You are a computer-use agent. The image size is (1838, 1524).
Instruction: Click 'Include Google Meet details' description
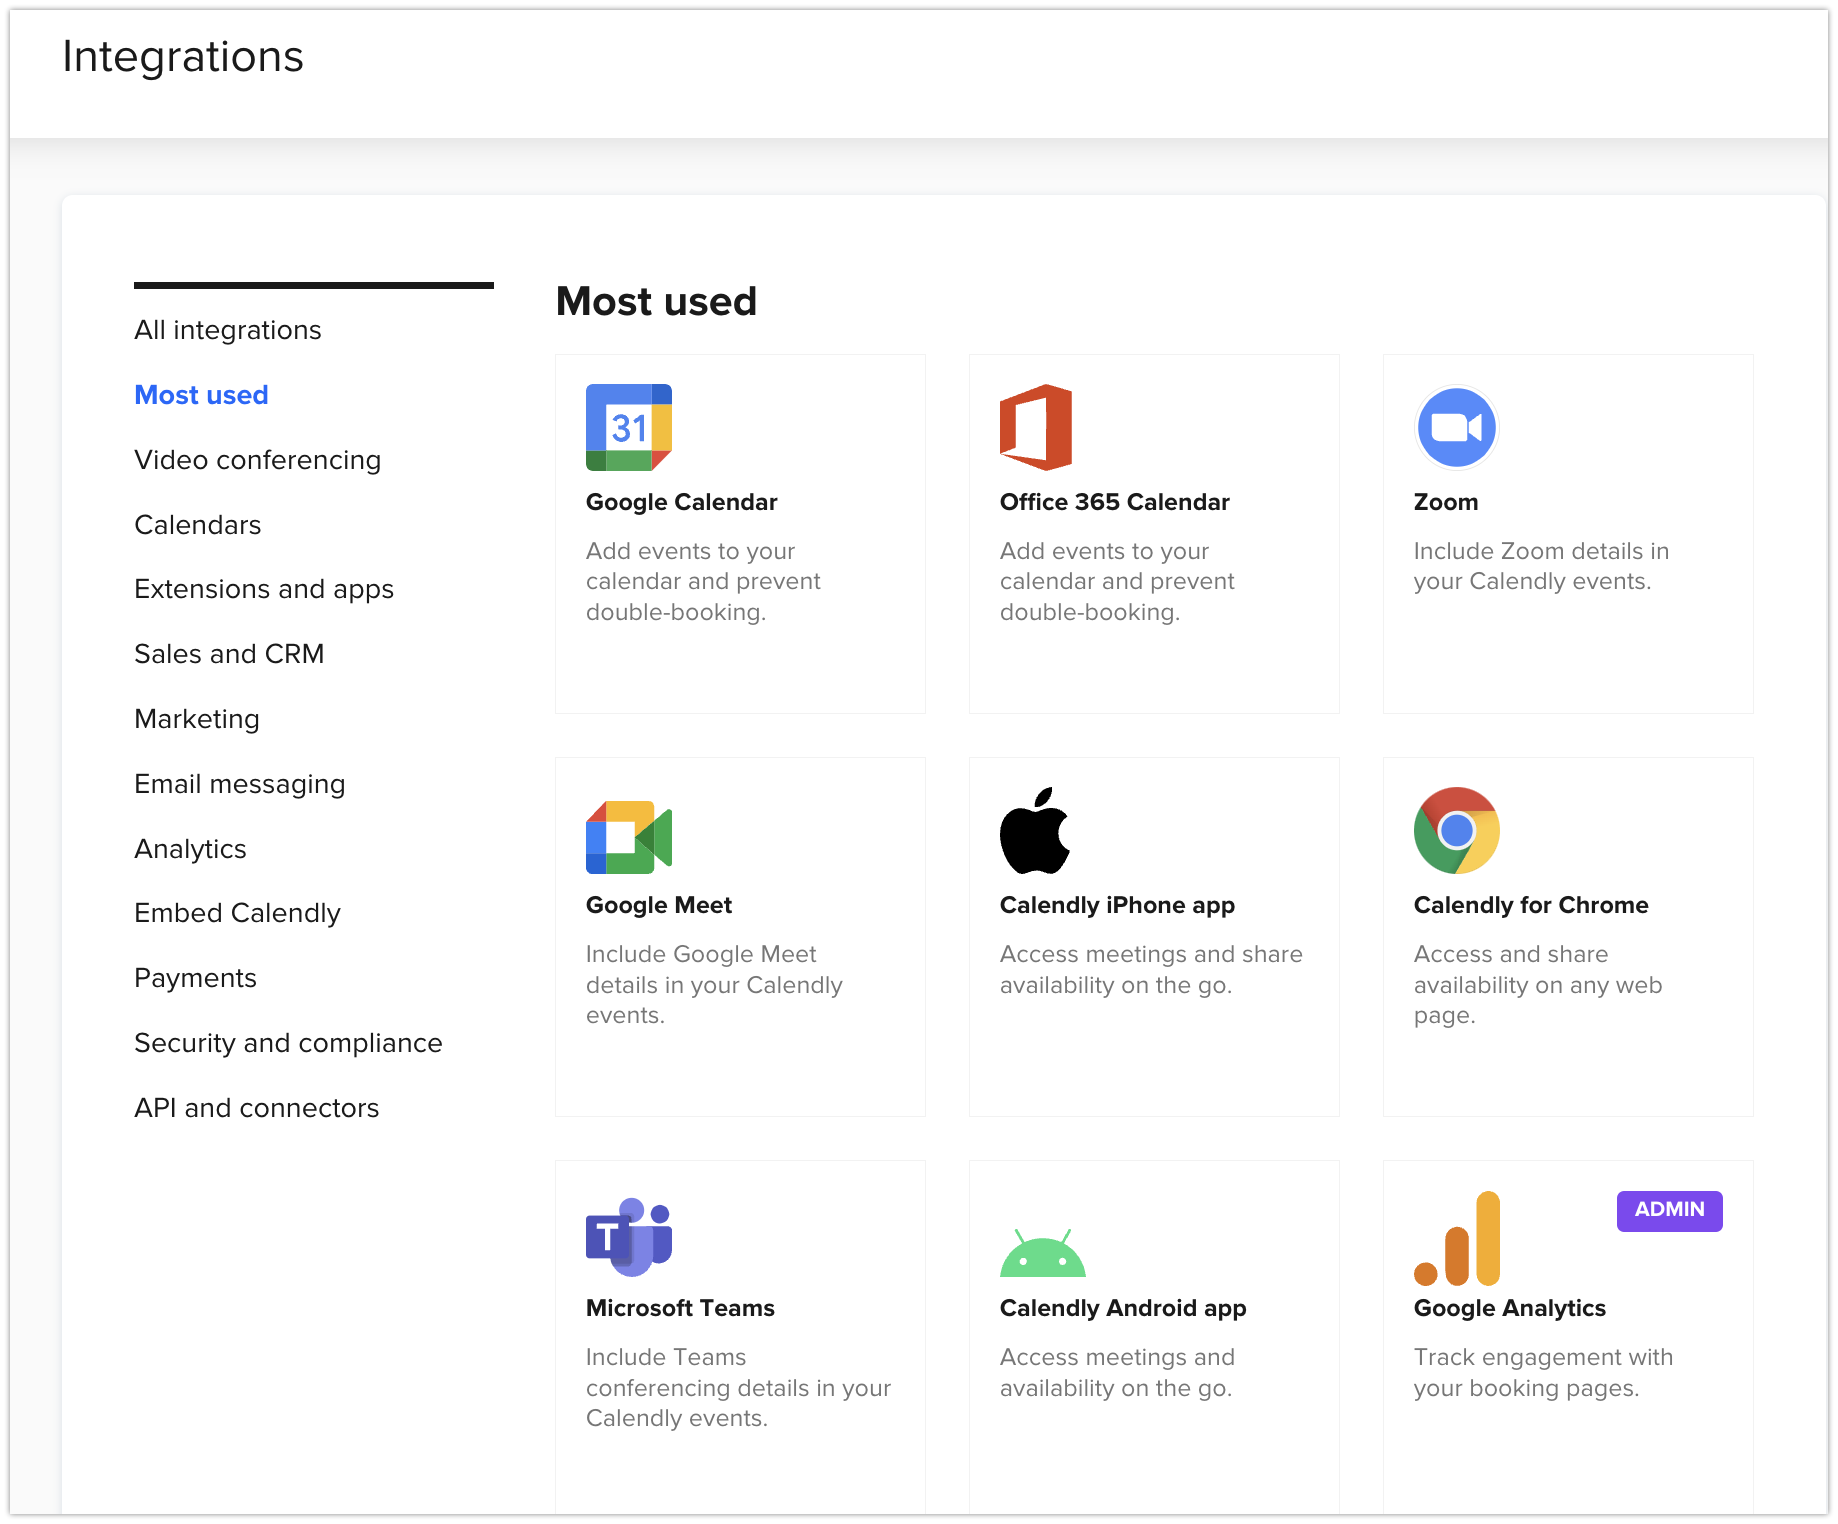pos(714,985)
